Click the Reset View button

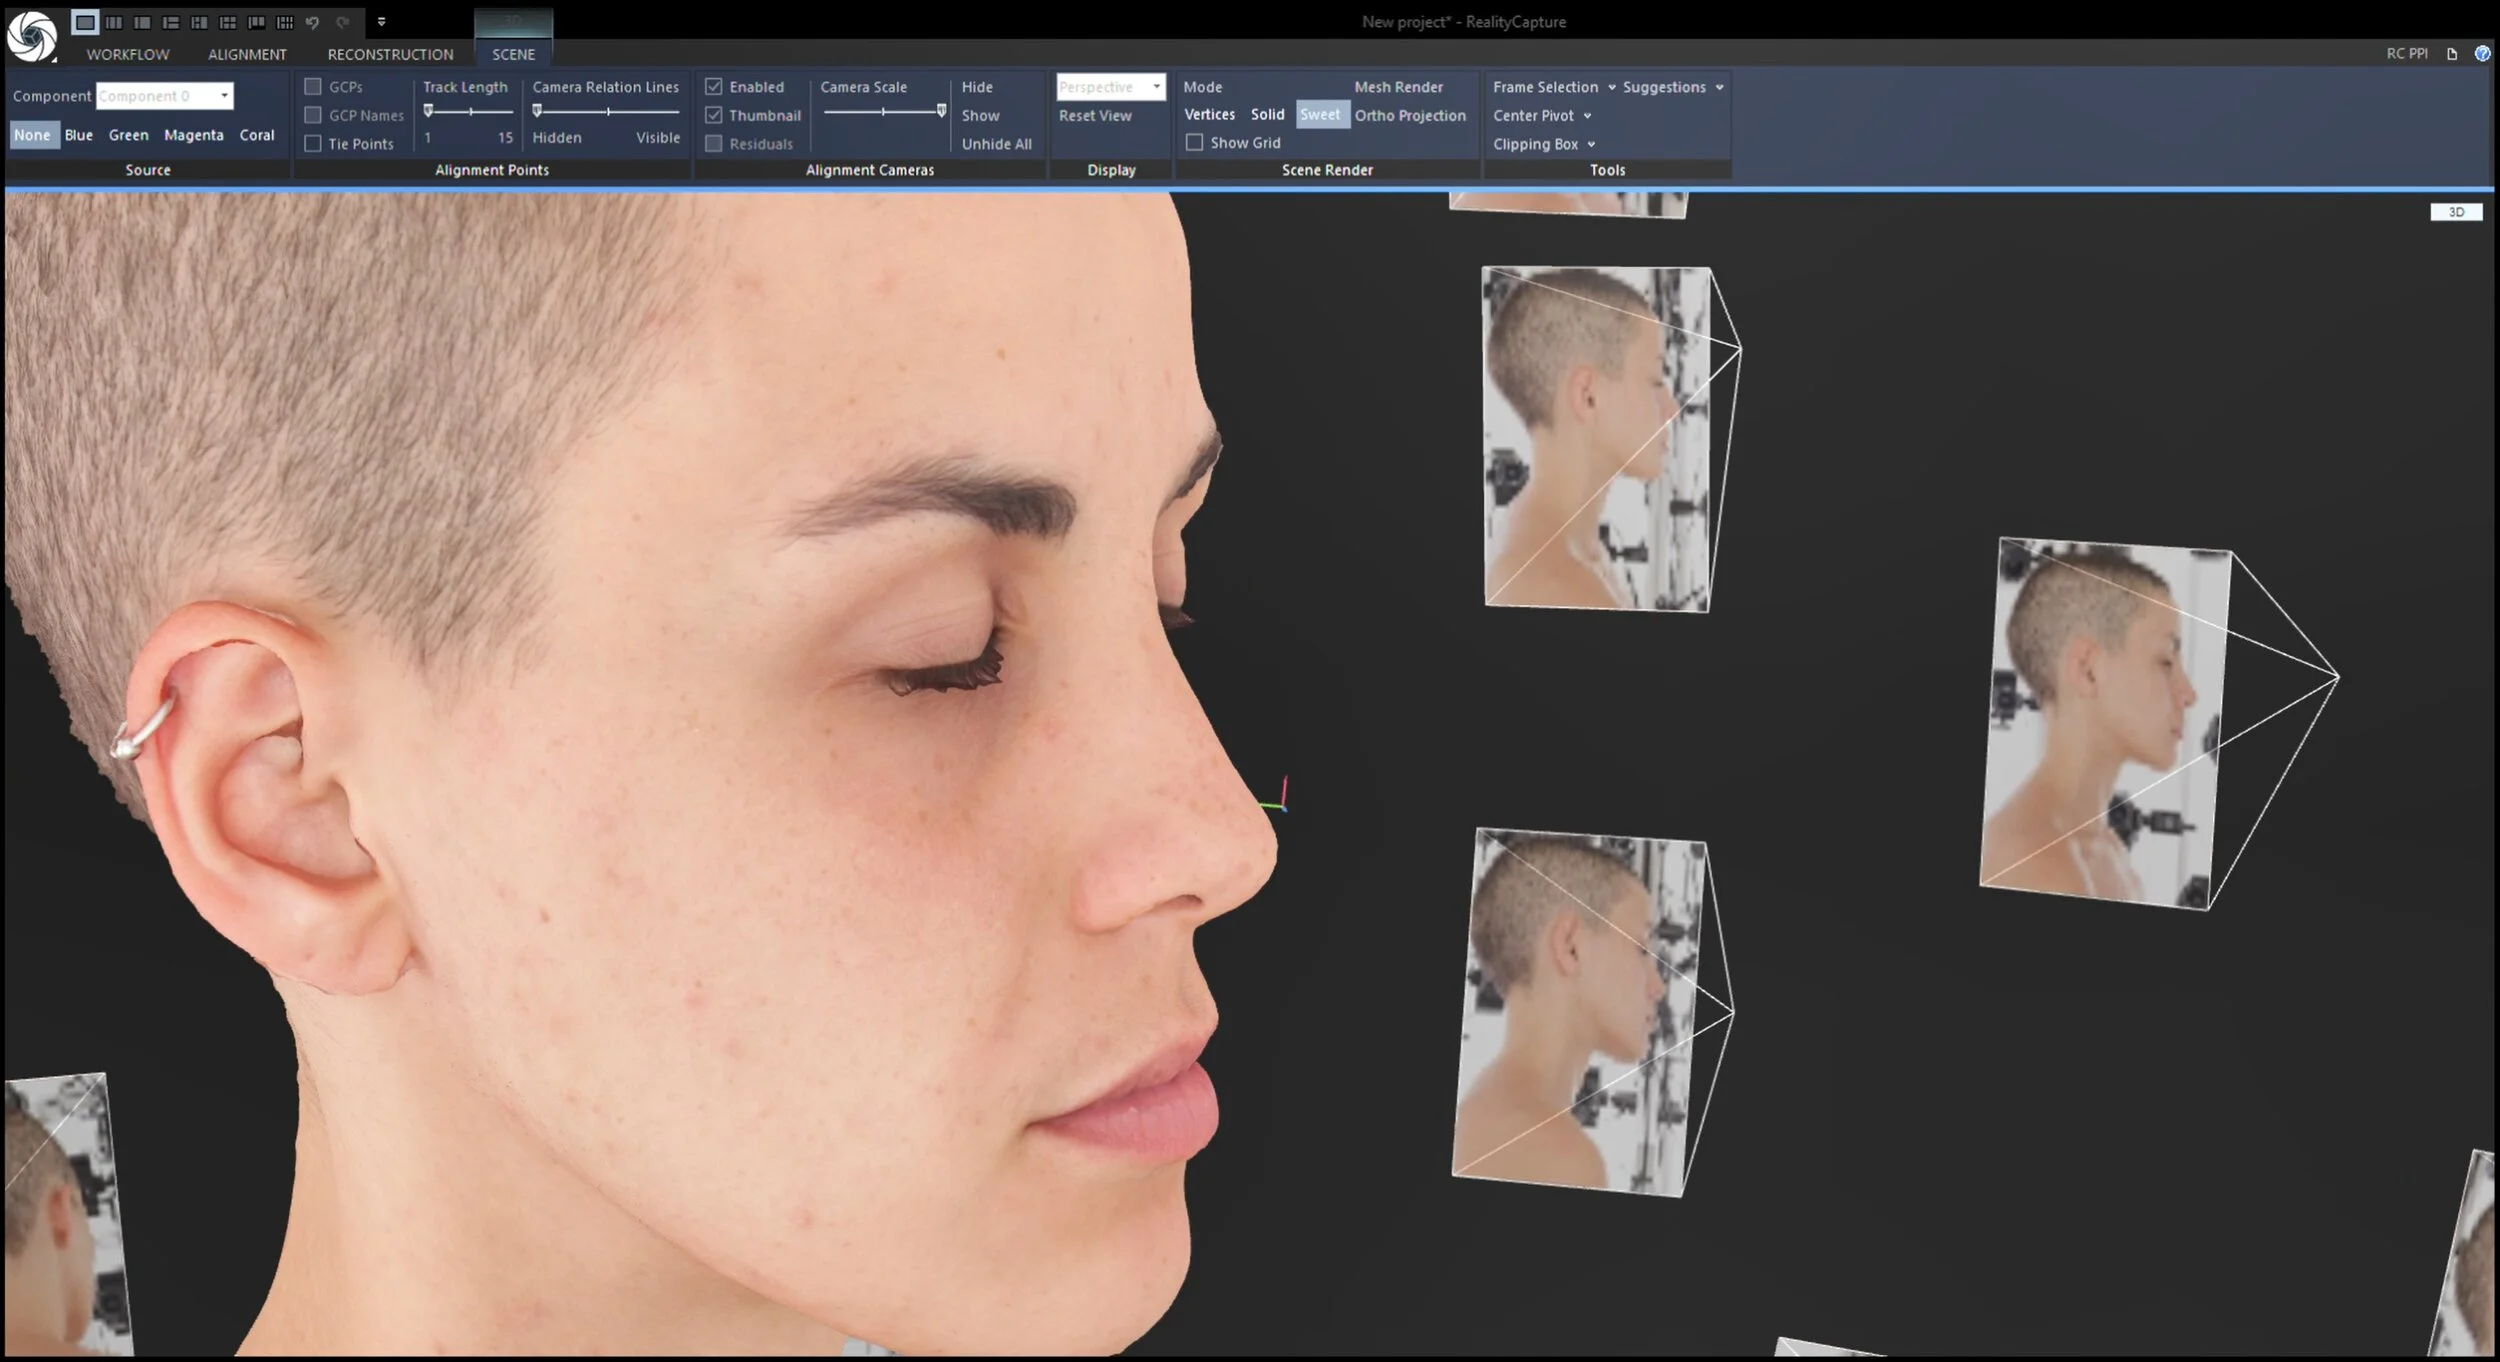pos(1095,116)
